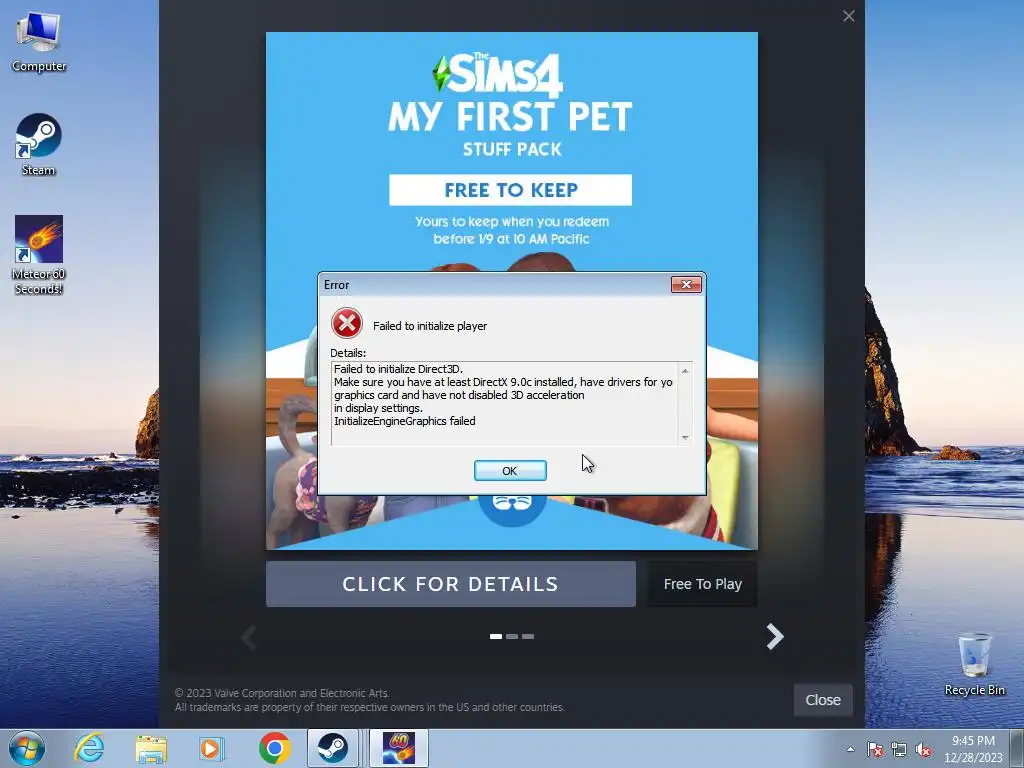The image size is (1024, 768).
Task: Select the first carousel page indicator
Action: tap(496, 636)
